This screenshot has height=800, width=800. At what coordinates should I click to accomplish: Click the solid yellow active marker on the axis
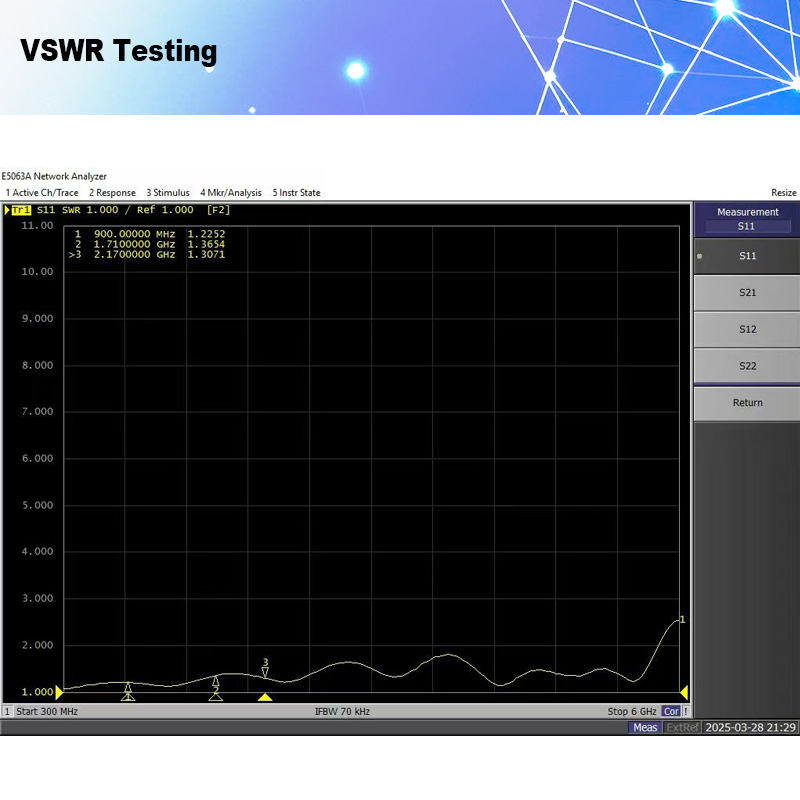265,697
